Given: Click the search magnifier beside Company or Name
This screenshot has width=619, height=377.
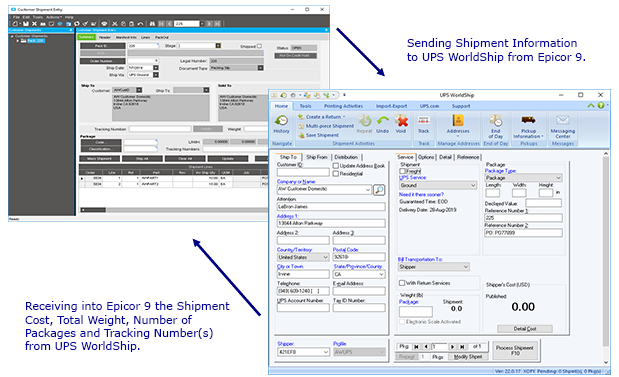Looking at the screenshot, I should coord(379,190).
